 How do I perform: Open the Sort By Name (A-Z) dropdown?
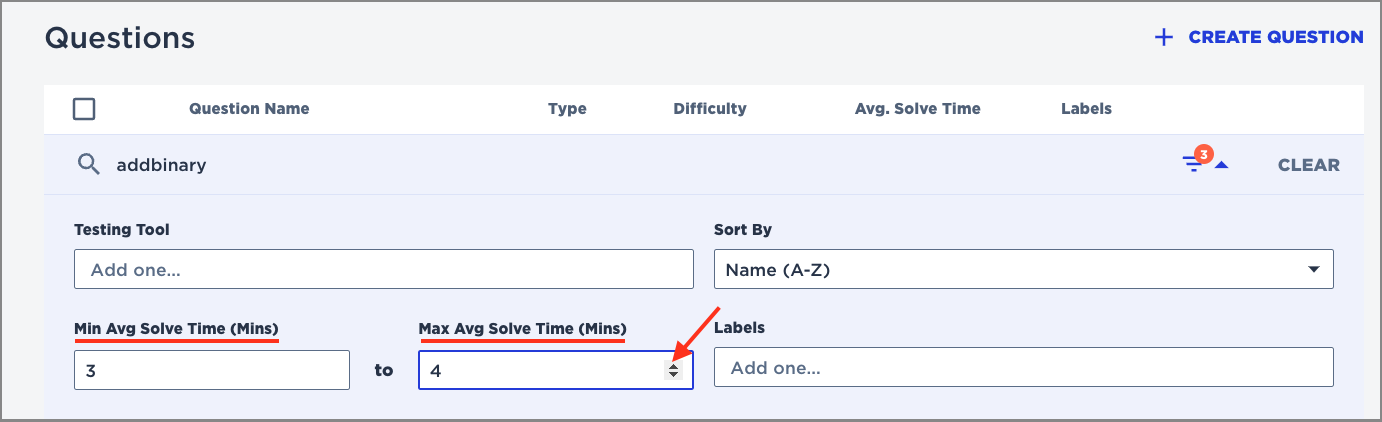(x=1023, y=269)
